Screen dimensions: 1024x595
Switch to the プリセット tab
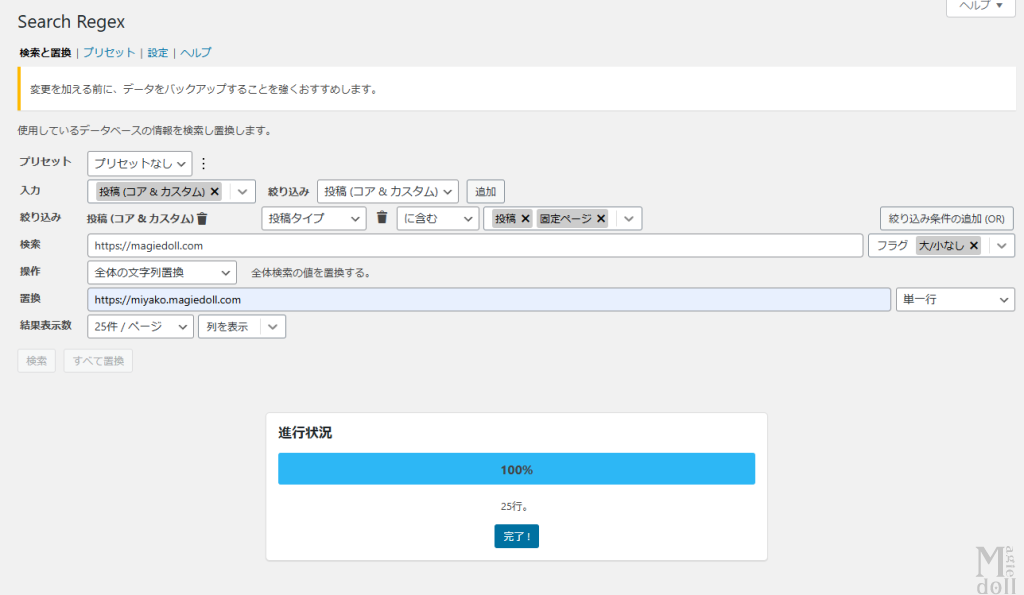point(108,52)
